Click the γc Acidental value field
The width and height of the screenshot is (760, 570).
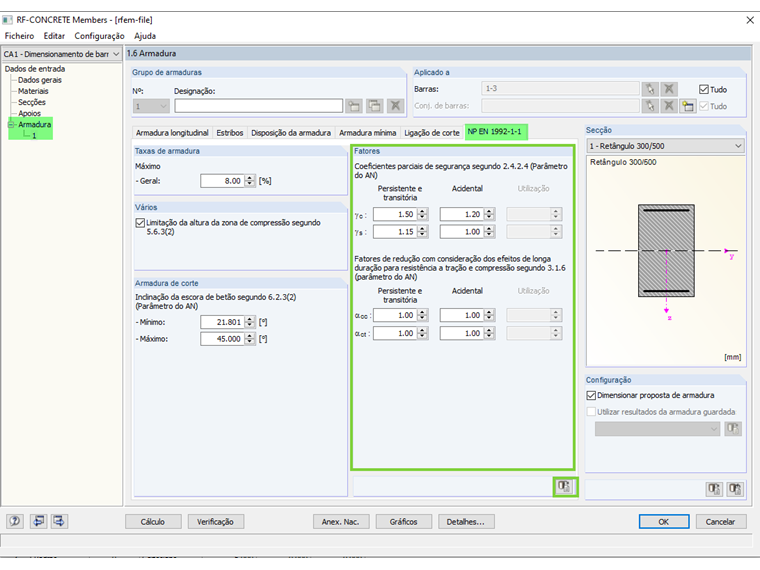click(462, 214)
